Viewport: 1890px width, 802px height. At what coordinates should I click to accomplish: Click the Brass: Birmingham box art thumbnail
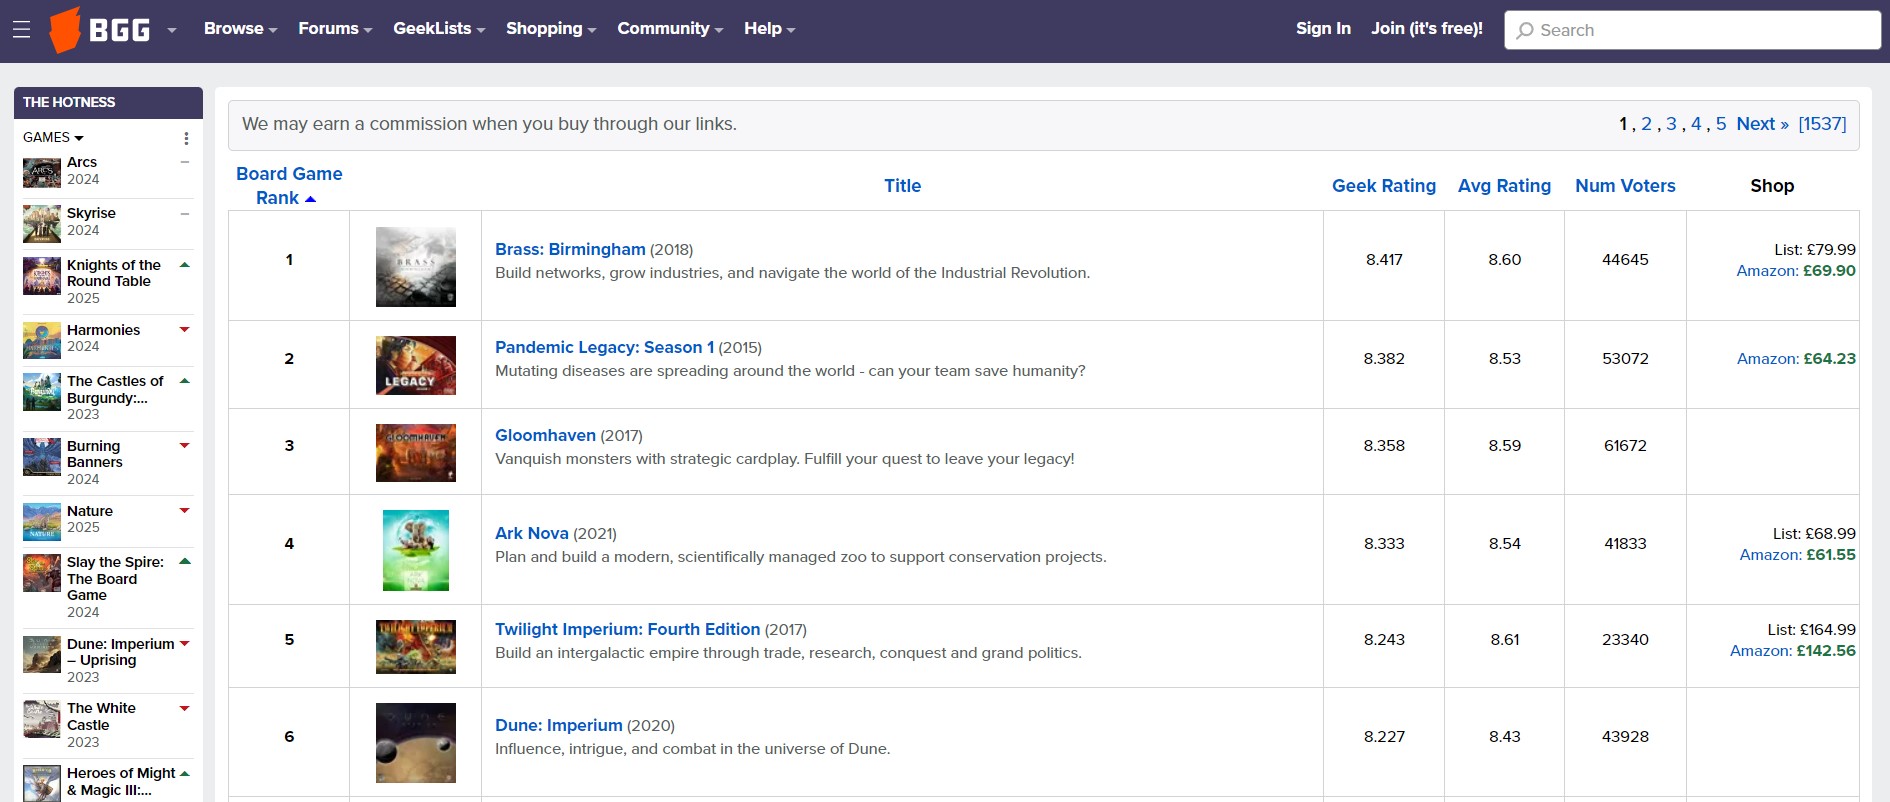point(415,266)
